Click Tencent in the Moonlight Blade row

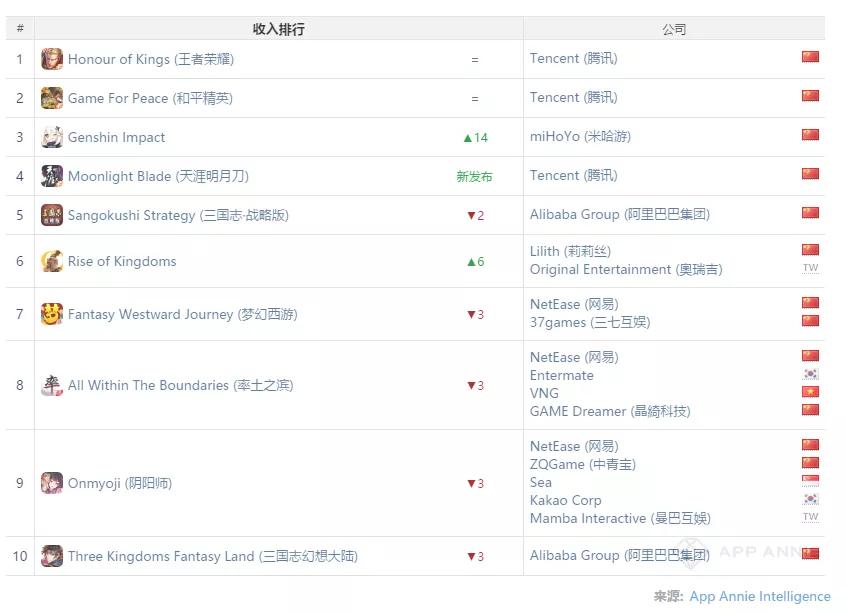(574, 175)
